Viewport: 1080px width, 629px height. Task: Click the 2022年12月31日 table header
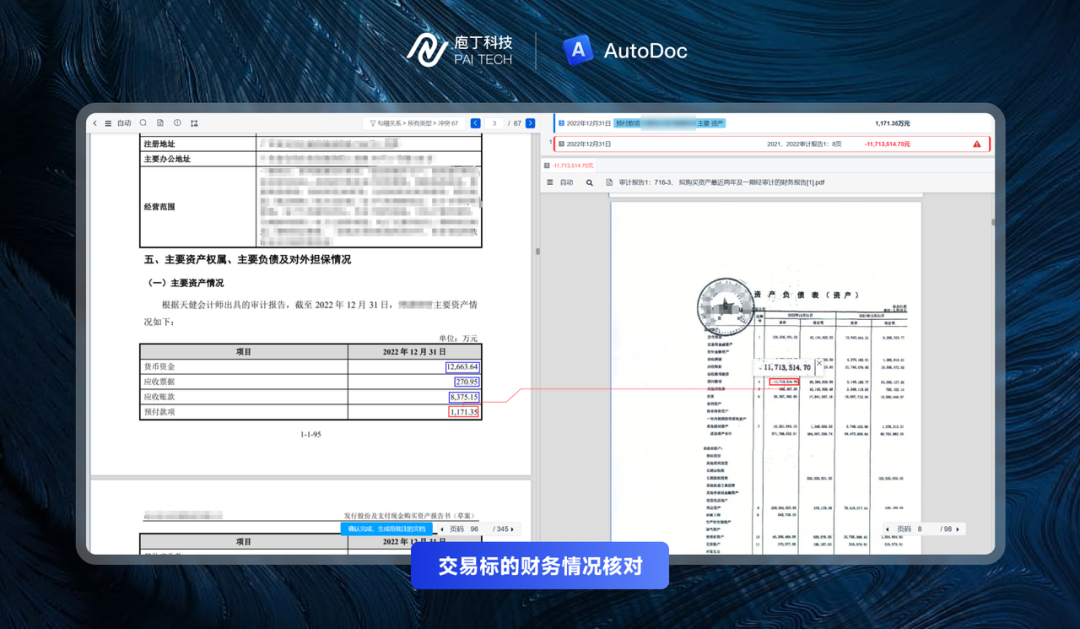tap(414, 352)
